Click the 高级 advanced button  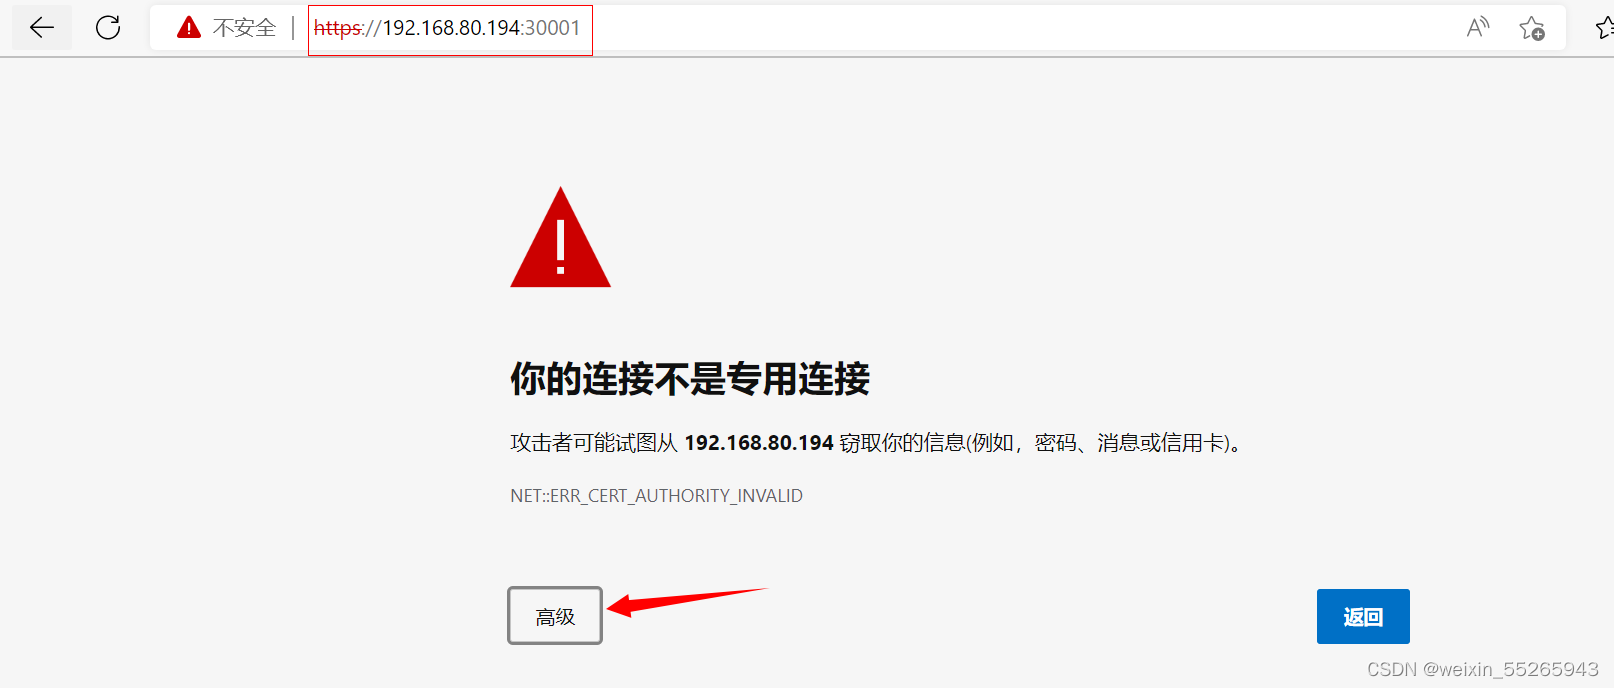(555, 616)
